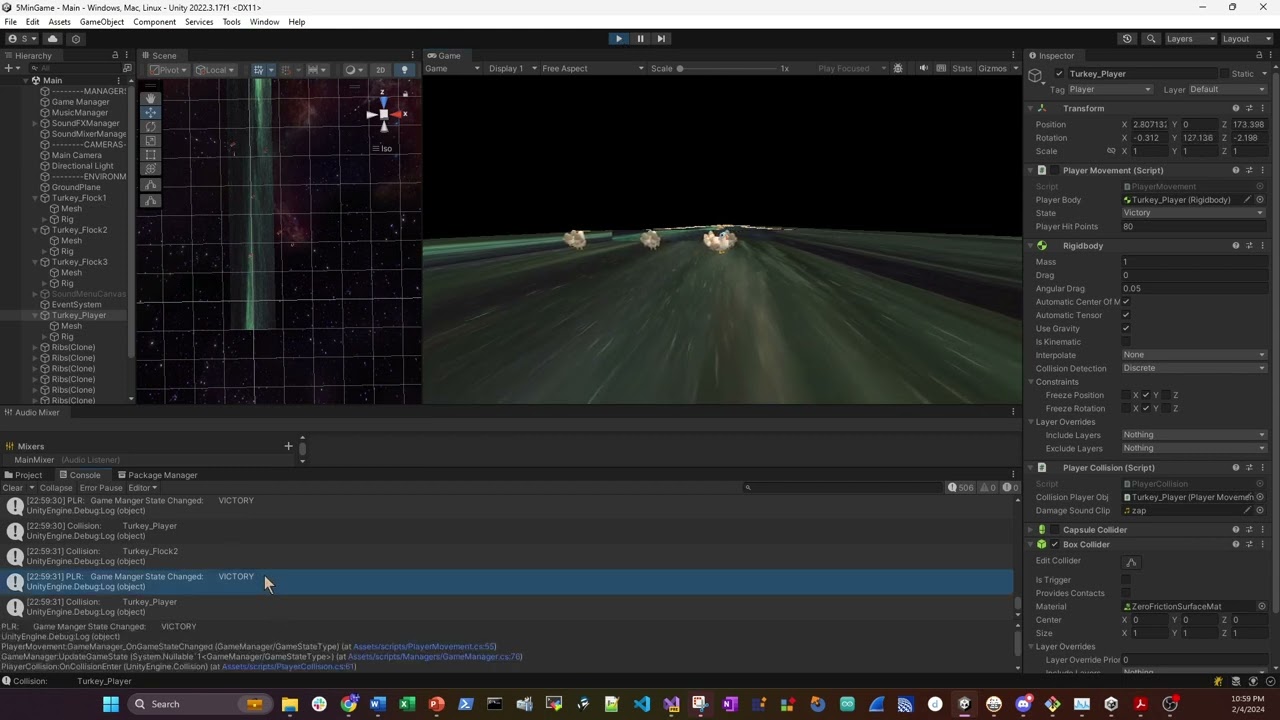Click the Player Hit Points field

[x=1194, y=227]
